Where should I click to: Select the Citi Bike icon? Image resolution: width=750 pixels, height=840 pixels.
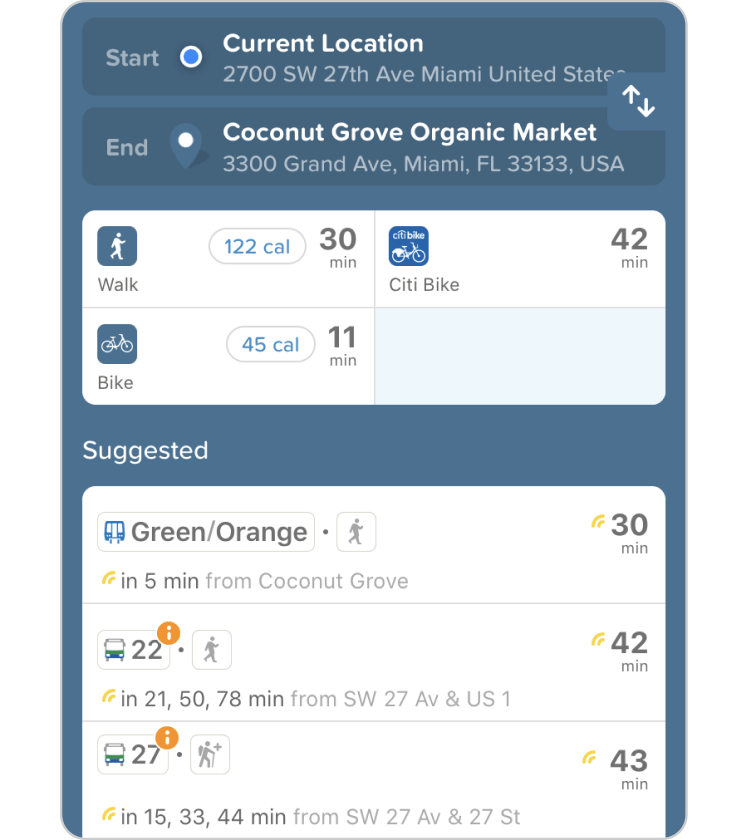[408, 246]
